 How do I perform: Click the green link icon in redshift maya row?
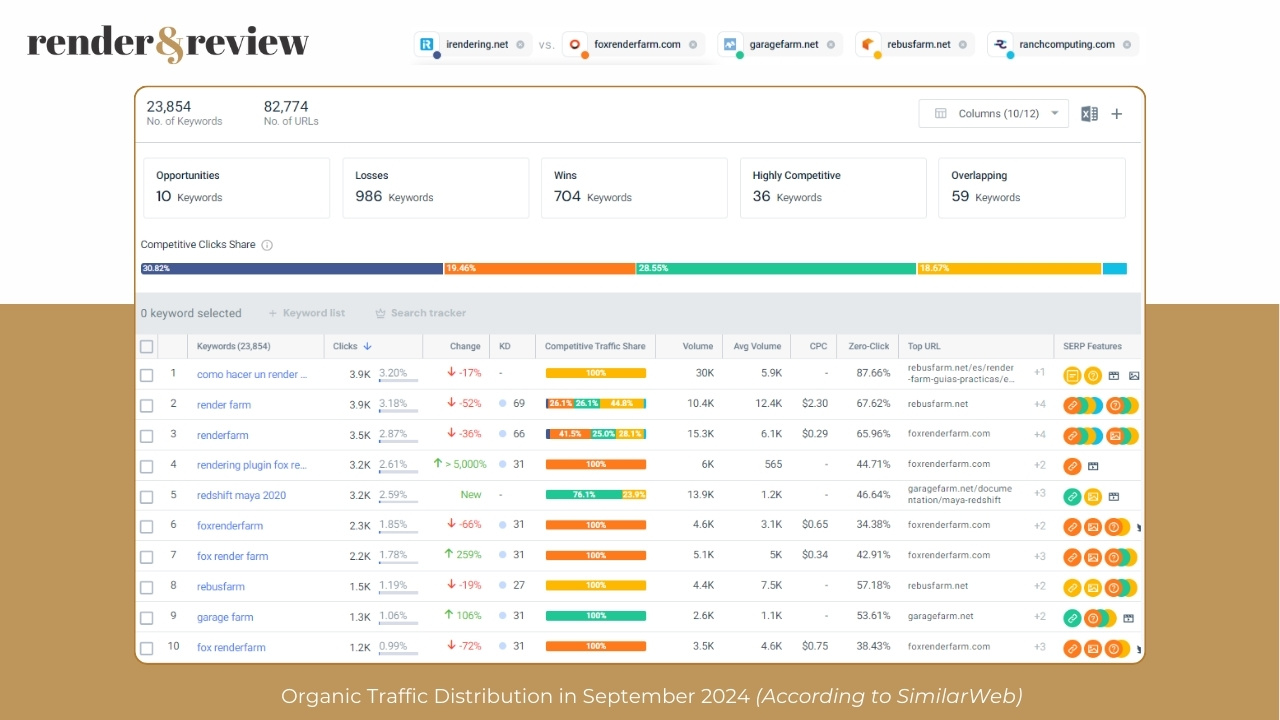tap(1072, 496)
